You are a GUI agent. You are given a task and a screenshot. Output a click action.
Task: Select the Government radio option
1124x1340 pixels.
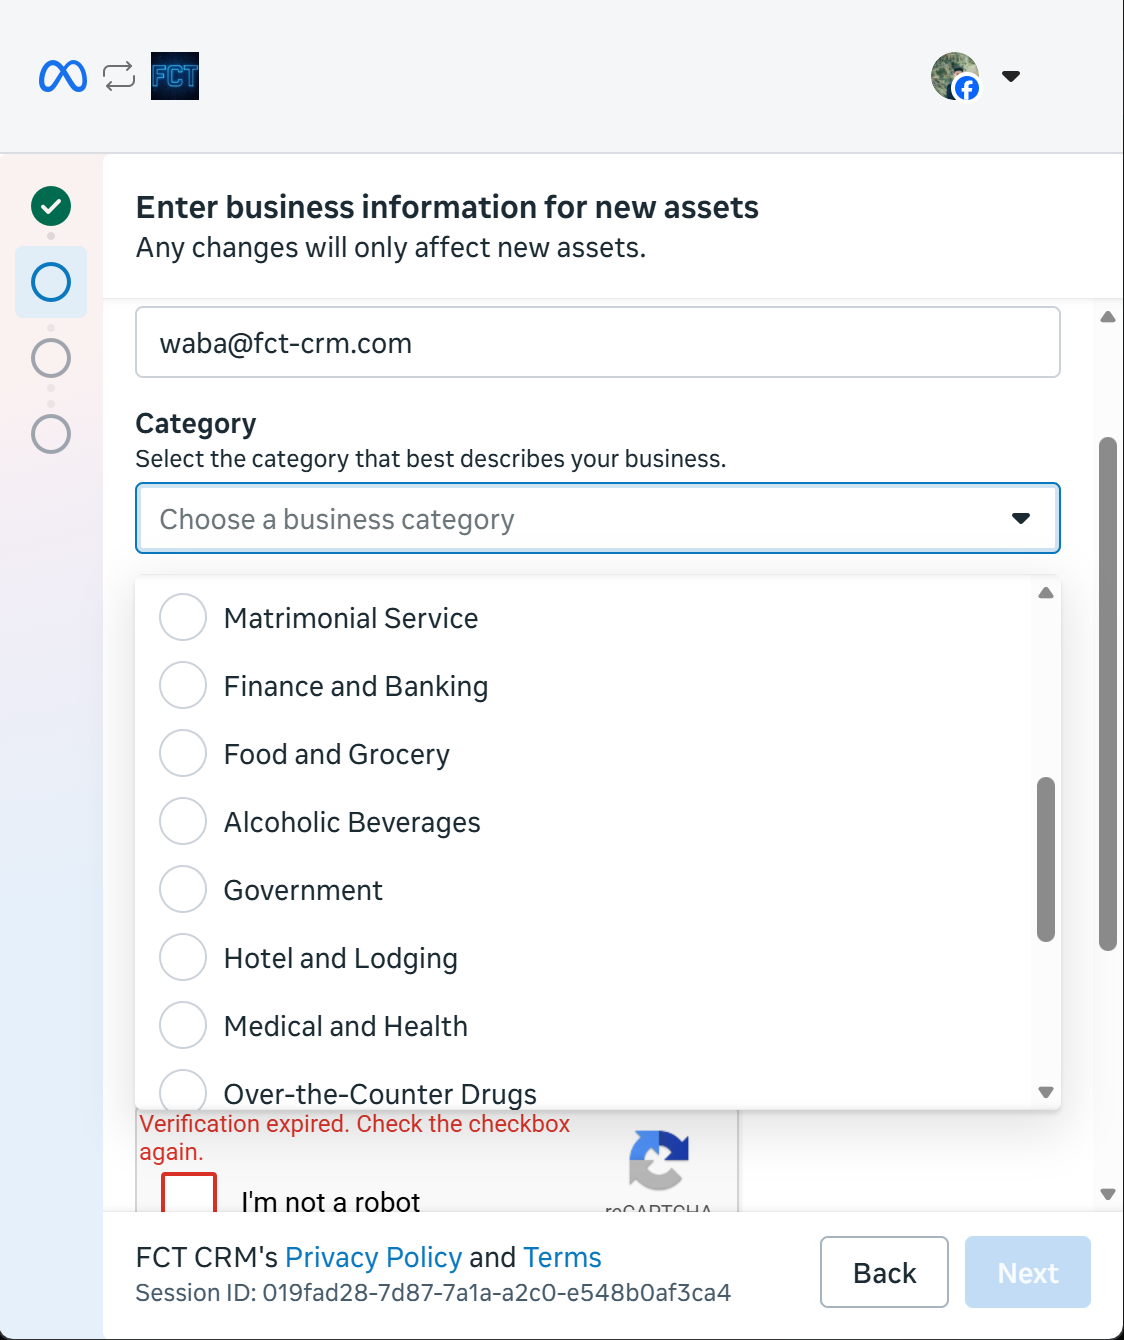coord(183,889)
